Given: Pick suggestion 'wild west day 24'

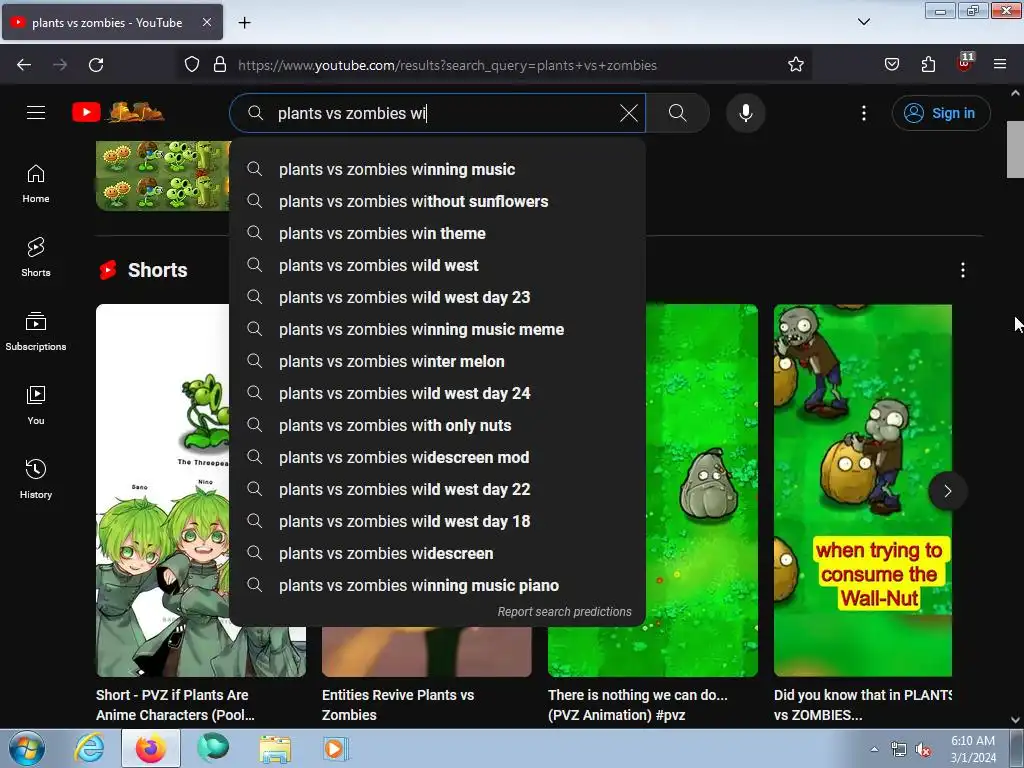Looking at the screenshot, I should click(438, 393).
